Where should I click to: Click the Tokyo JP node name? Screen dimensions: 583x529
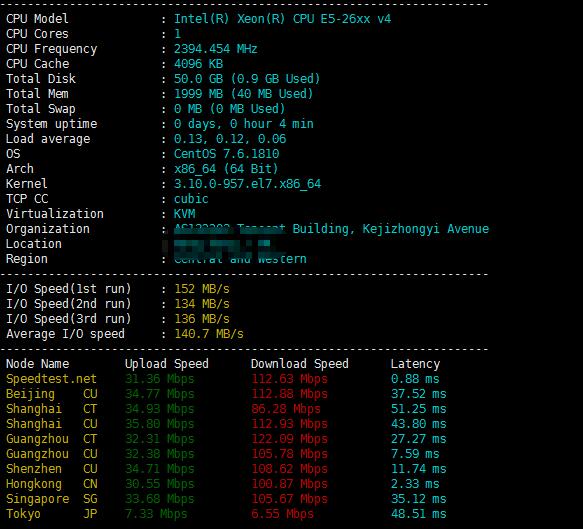pyautogui.click(x=52, y=514)
